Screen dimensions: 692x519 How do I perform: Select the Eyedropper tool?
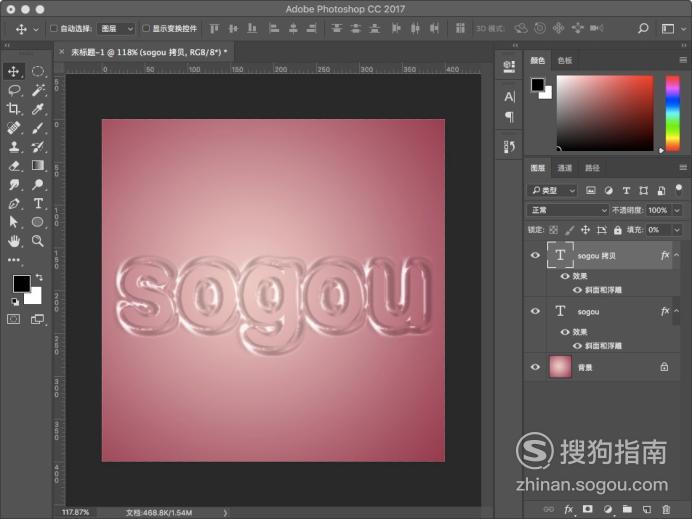pyautogui.click(x=38, y=109)
